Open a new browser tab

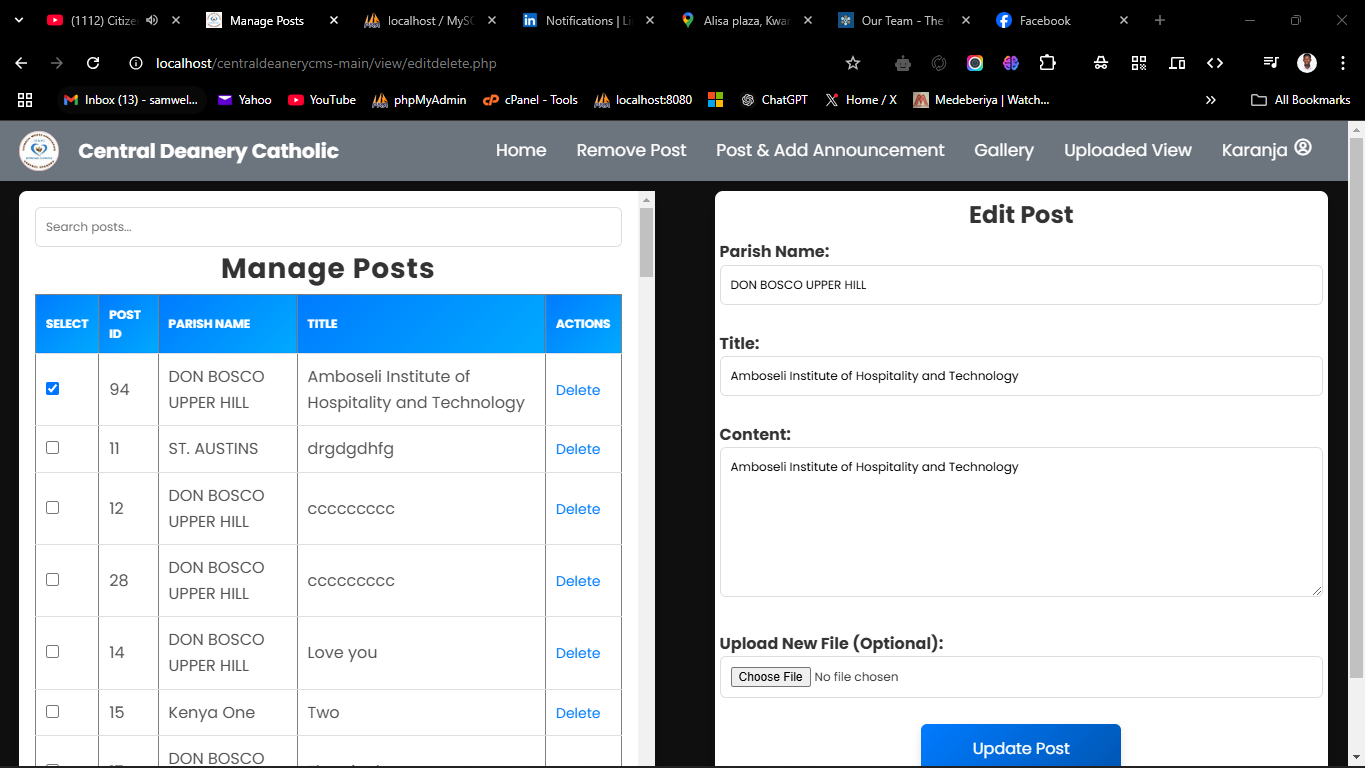1160,20
